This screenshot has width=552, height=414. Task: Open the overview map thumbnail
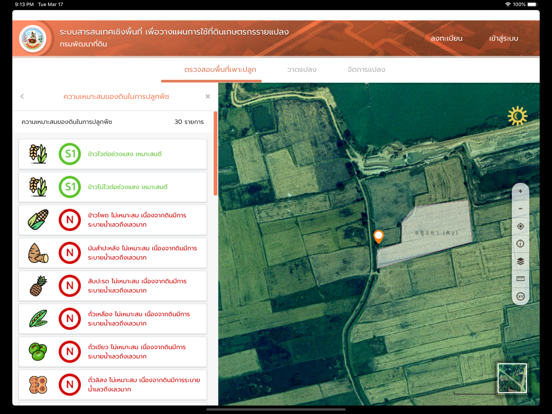512,378
